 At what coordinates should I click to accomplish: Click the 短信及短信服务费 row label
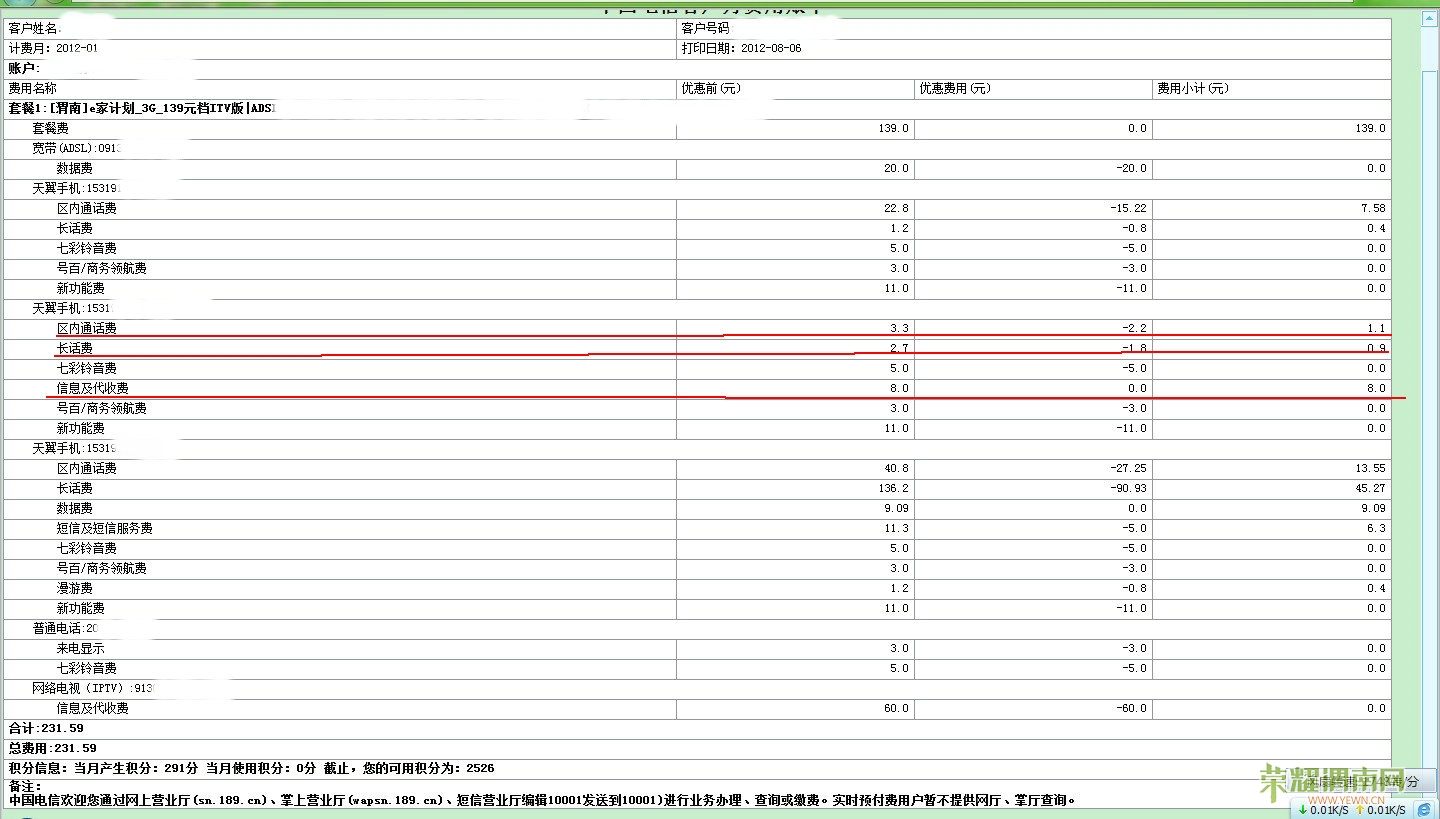[104, 528]
